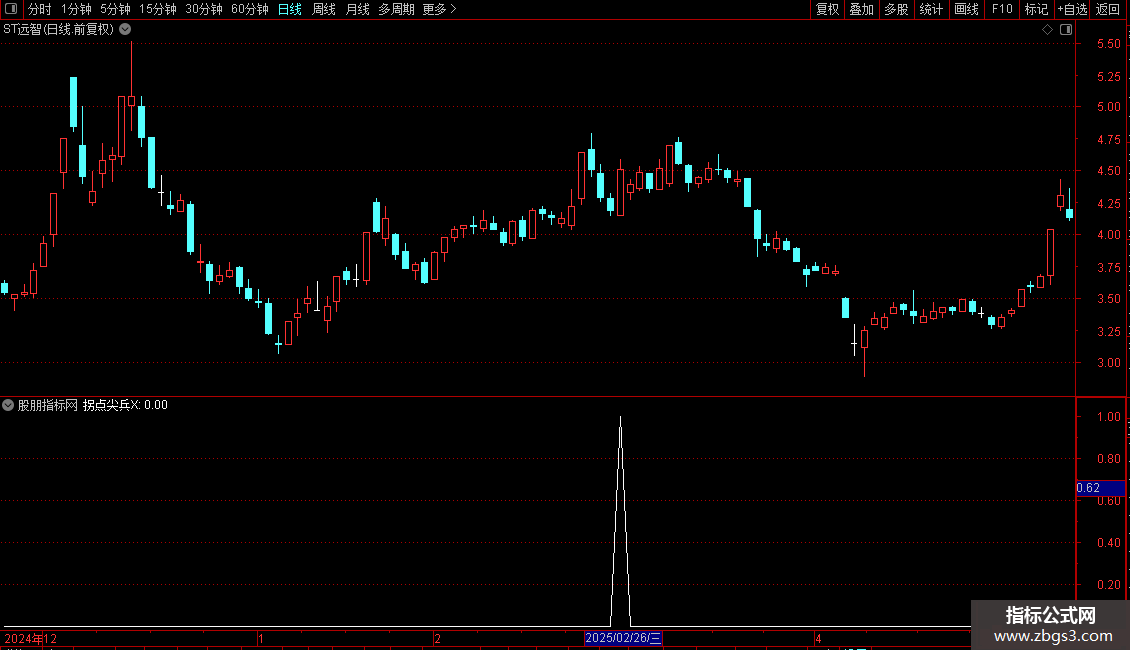
Task: Switch to 周线 weekly chart
Action: click(324, 9)
